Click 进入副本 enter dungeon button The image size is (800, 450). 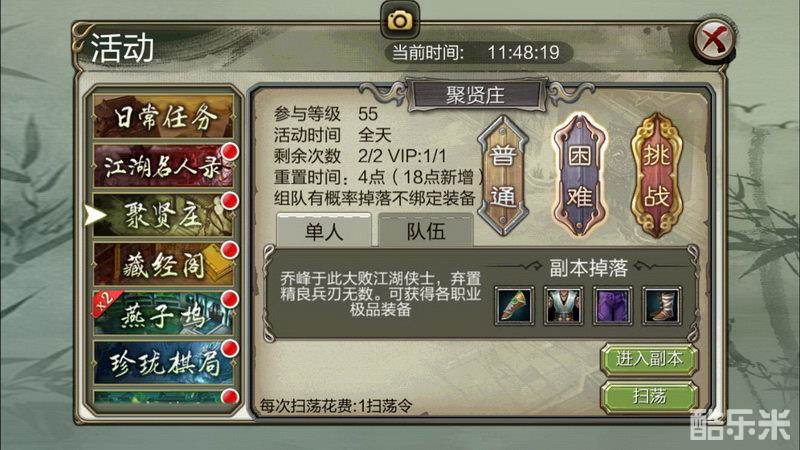[x=649, y=359]
